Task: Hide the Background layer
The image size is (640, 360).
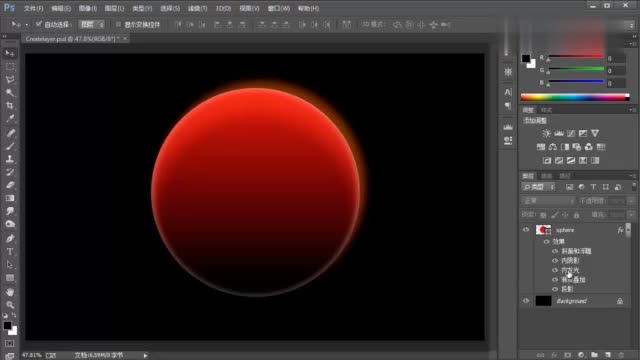Action: pos(526,301)
